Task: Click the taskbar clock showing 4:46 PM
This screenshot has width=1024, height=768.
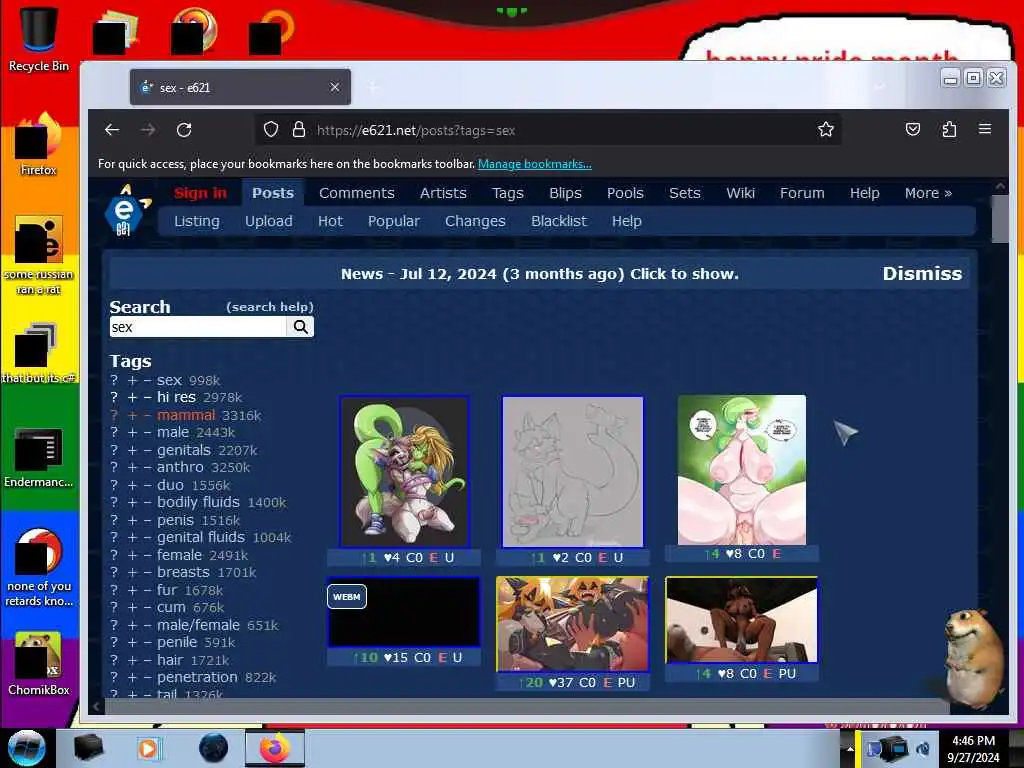Action: click(x=973, y=748)
